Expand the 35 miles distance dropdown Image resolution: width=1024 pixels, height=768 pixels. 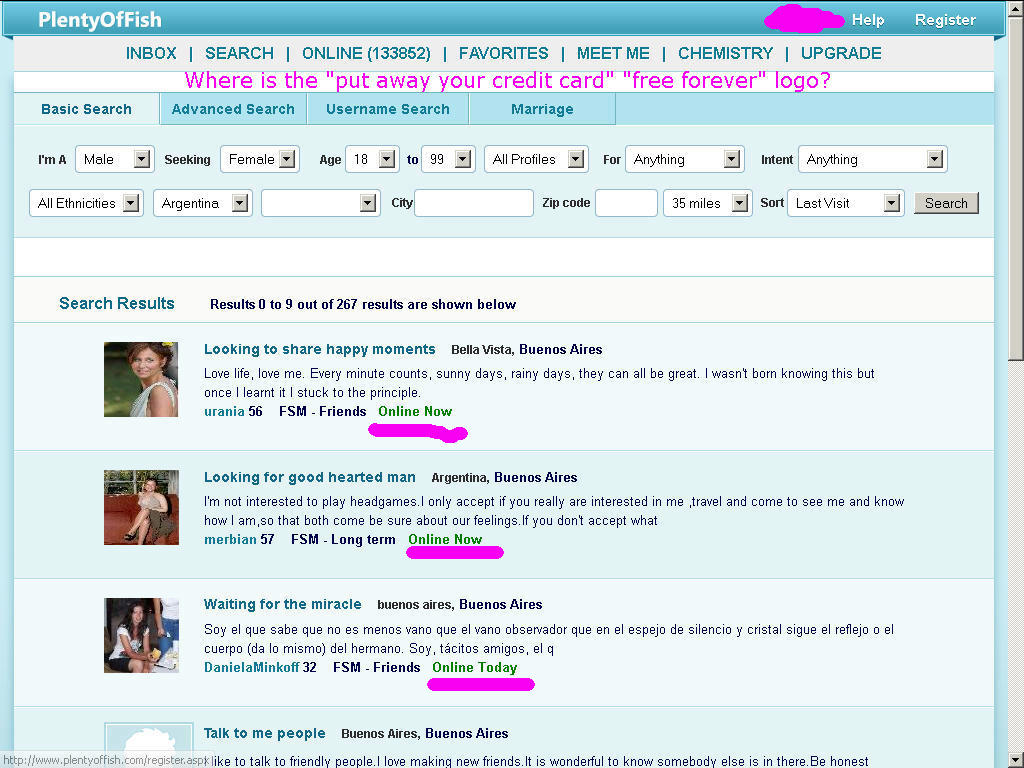click(707, 203)
